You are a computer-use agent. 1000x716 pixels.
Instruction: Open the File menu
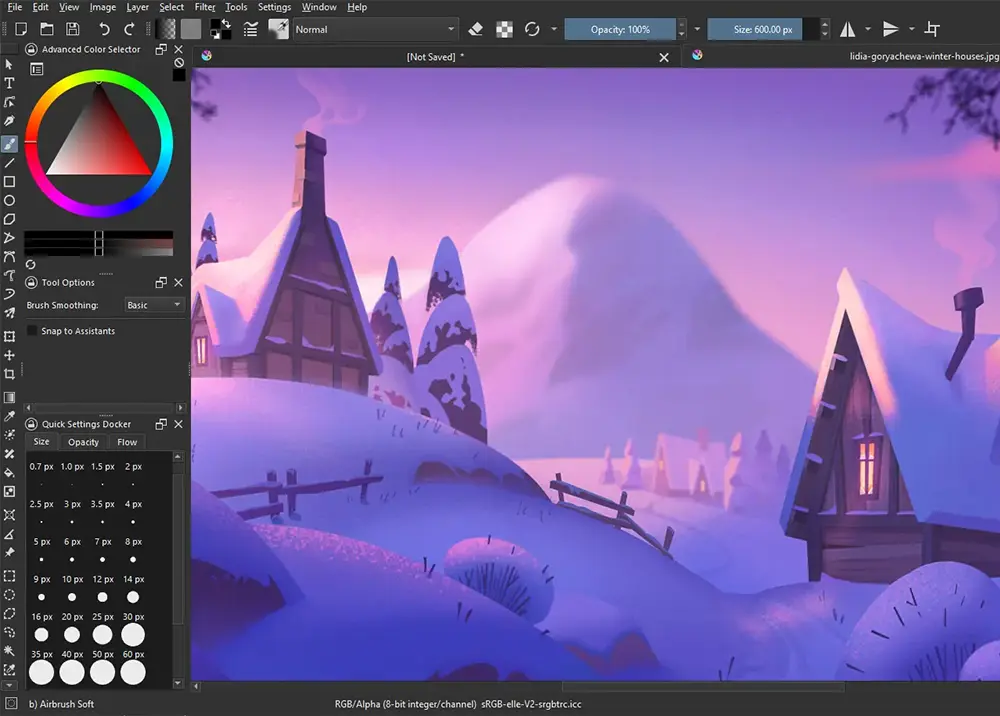[x=14, y=7]
